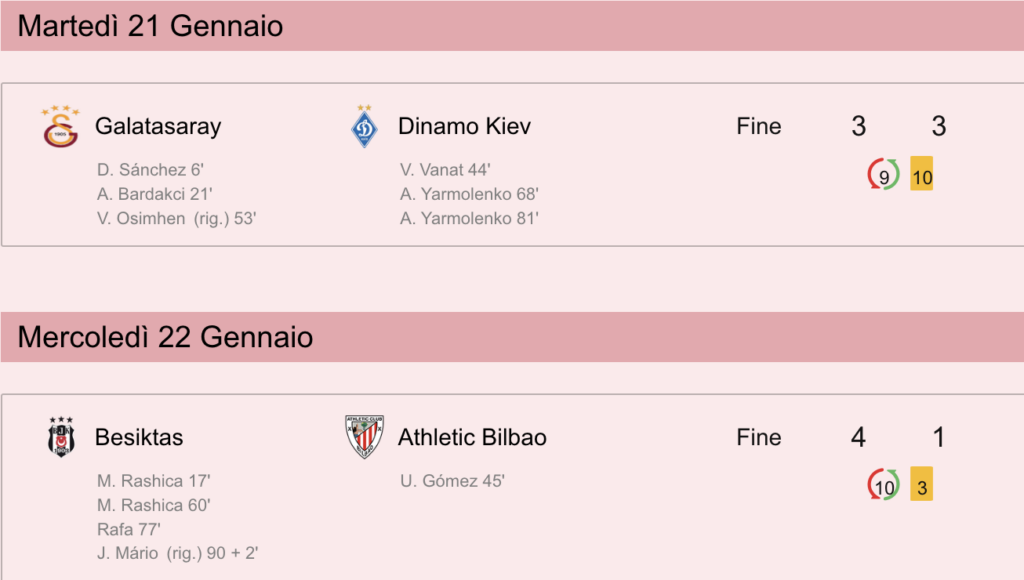Click A. Yarmolenko 81' goal entry

469,219
